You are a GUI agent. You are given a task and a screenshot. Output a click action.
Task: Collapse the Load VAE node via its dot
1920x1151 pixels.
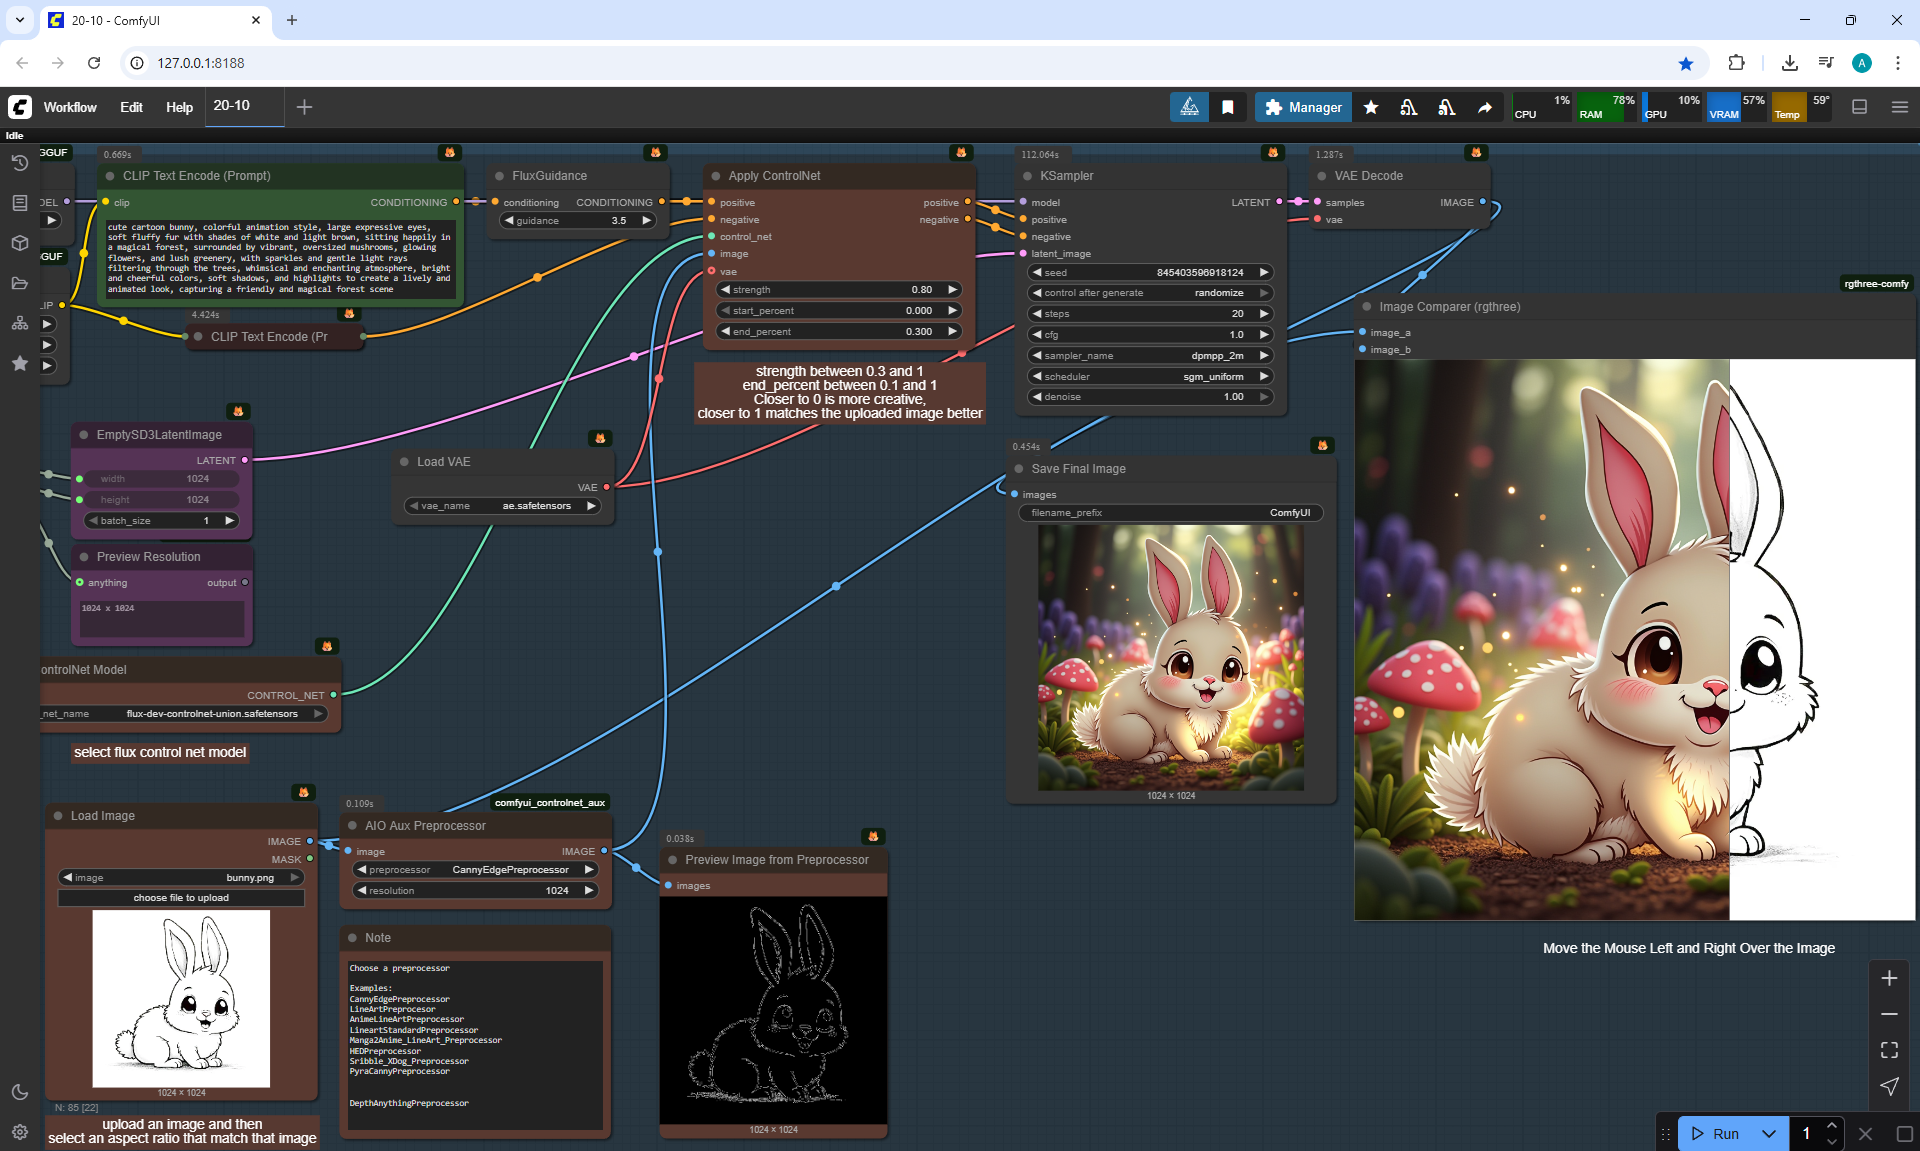(404, 462)
